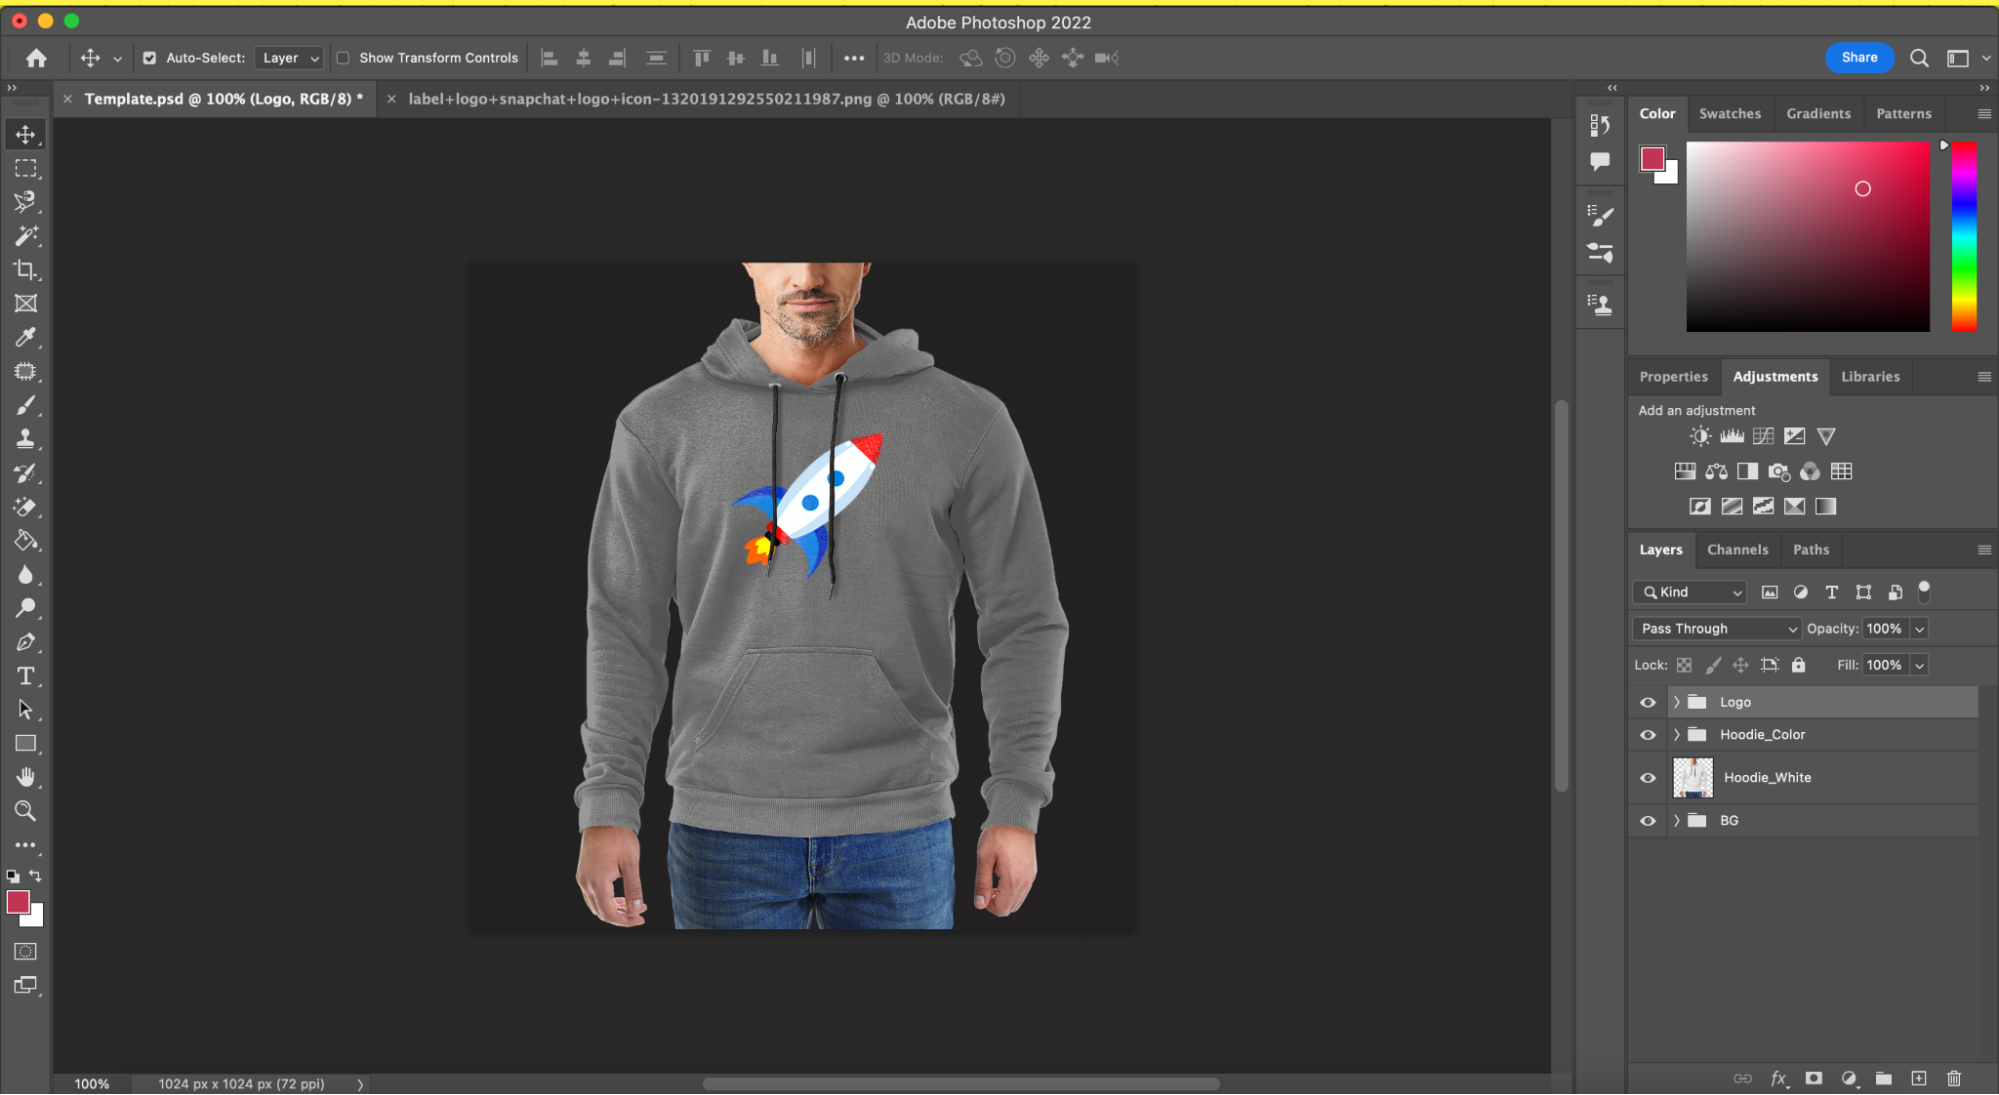The height and width of the screenshot is (1095, 1999).
Task: Select the Hoodie_White layer thumbnail
Action: coord(1693,778)
